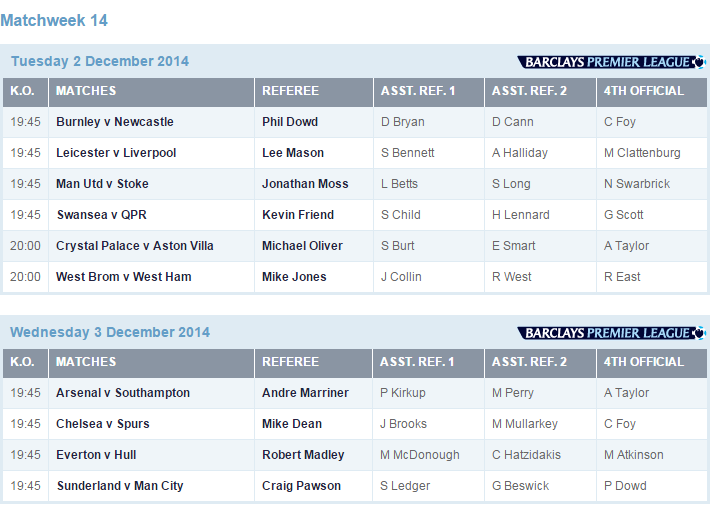Open Leicester v Liverpool fixture

116,153
